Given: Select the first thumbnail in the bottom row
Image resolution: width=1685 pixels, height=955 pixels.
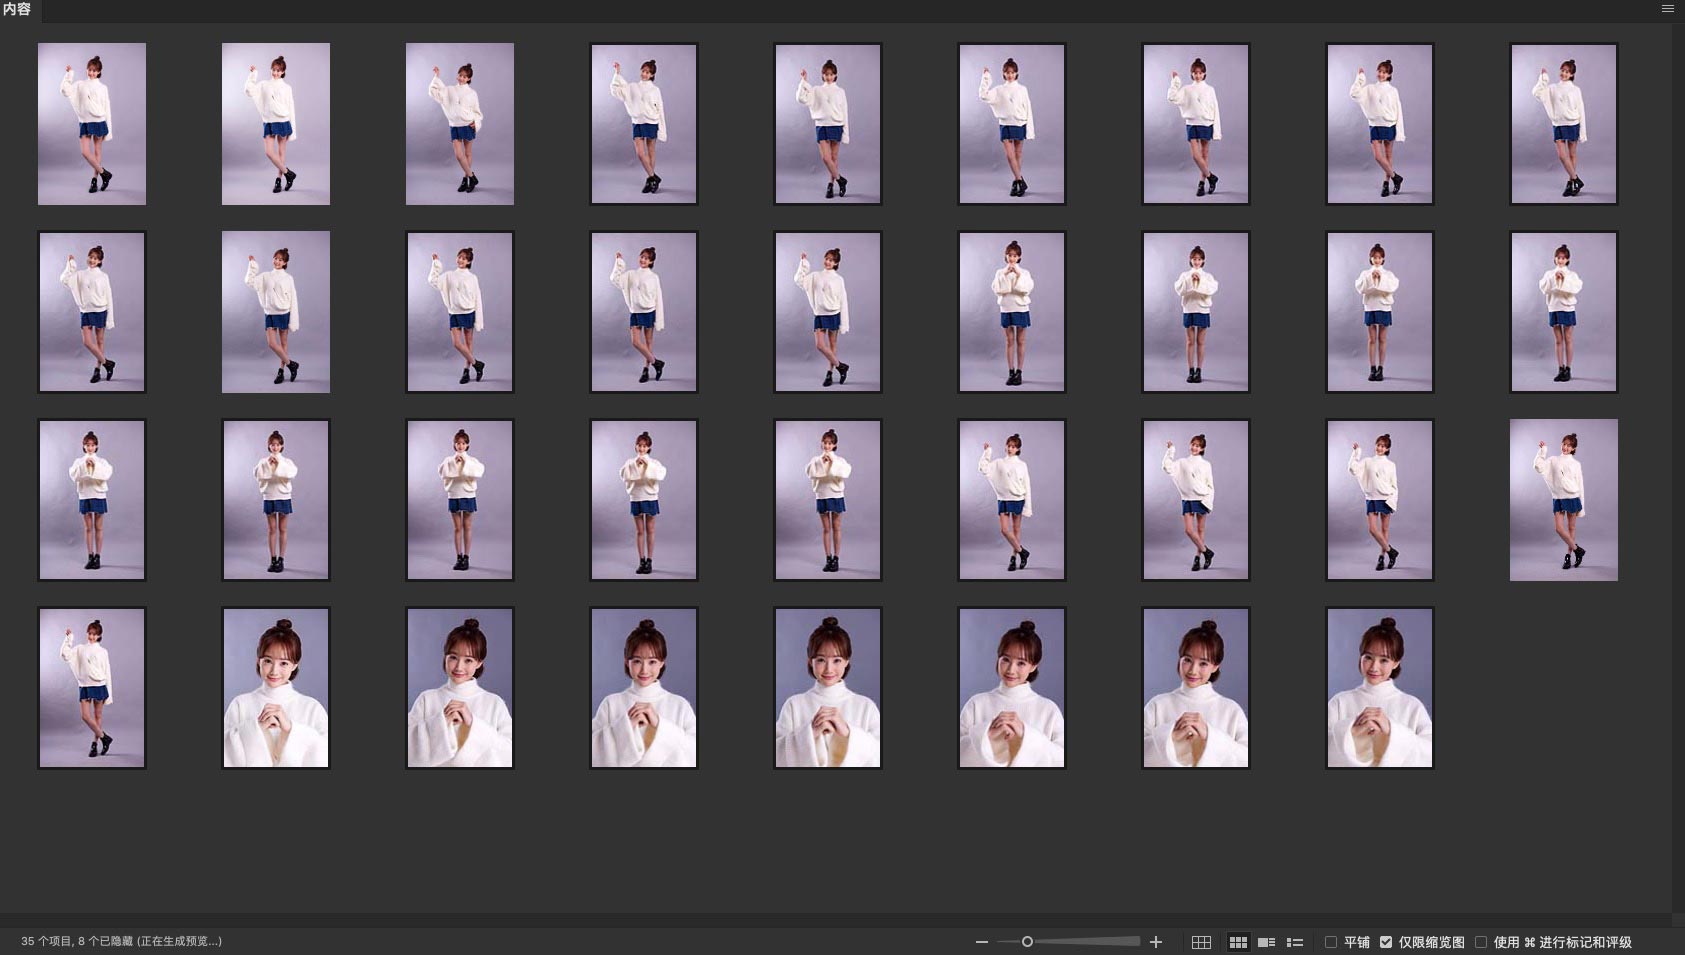Looking at the screenshot, I should [x=92, y=688].
